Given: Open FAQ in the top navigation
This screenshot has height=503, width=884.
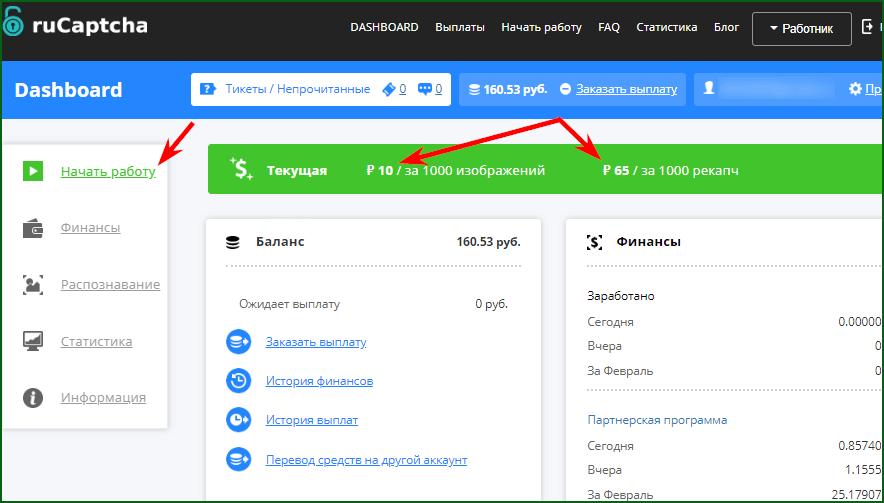Looking at the screenshot, I should click(609, 27).
